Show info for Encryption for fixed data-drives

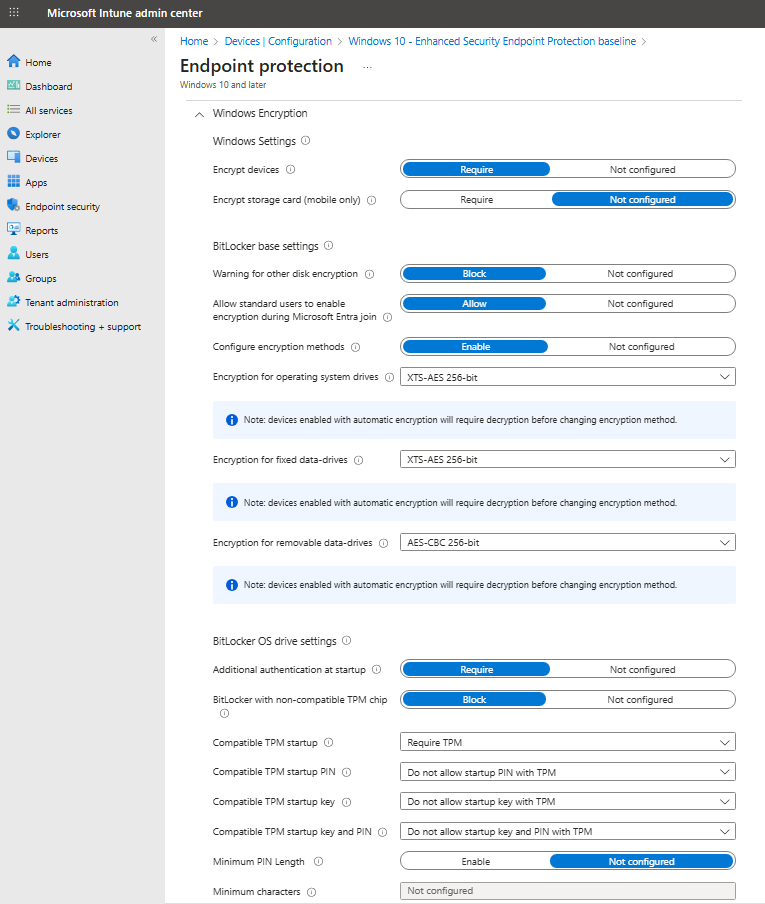click(x=359, y=460)
